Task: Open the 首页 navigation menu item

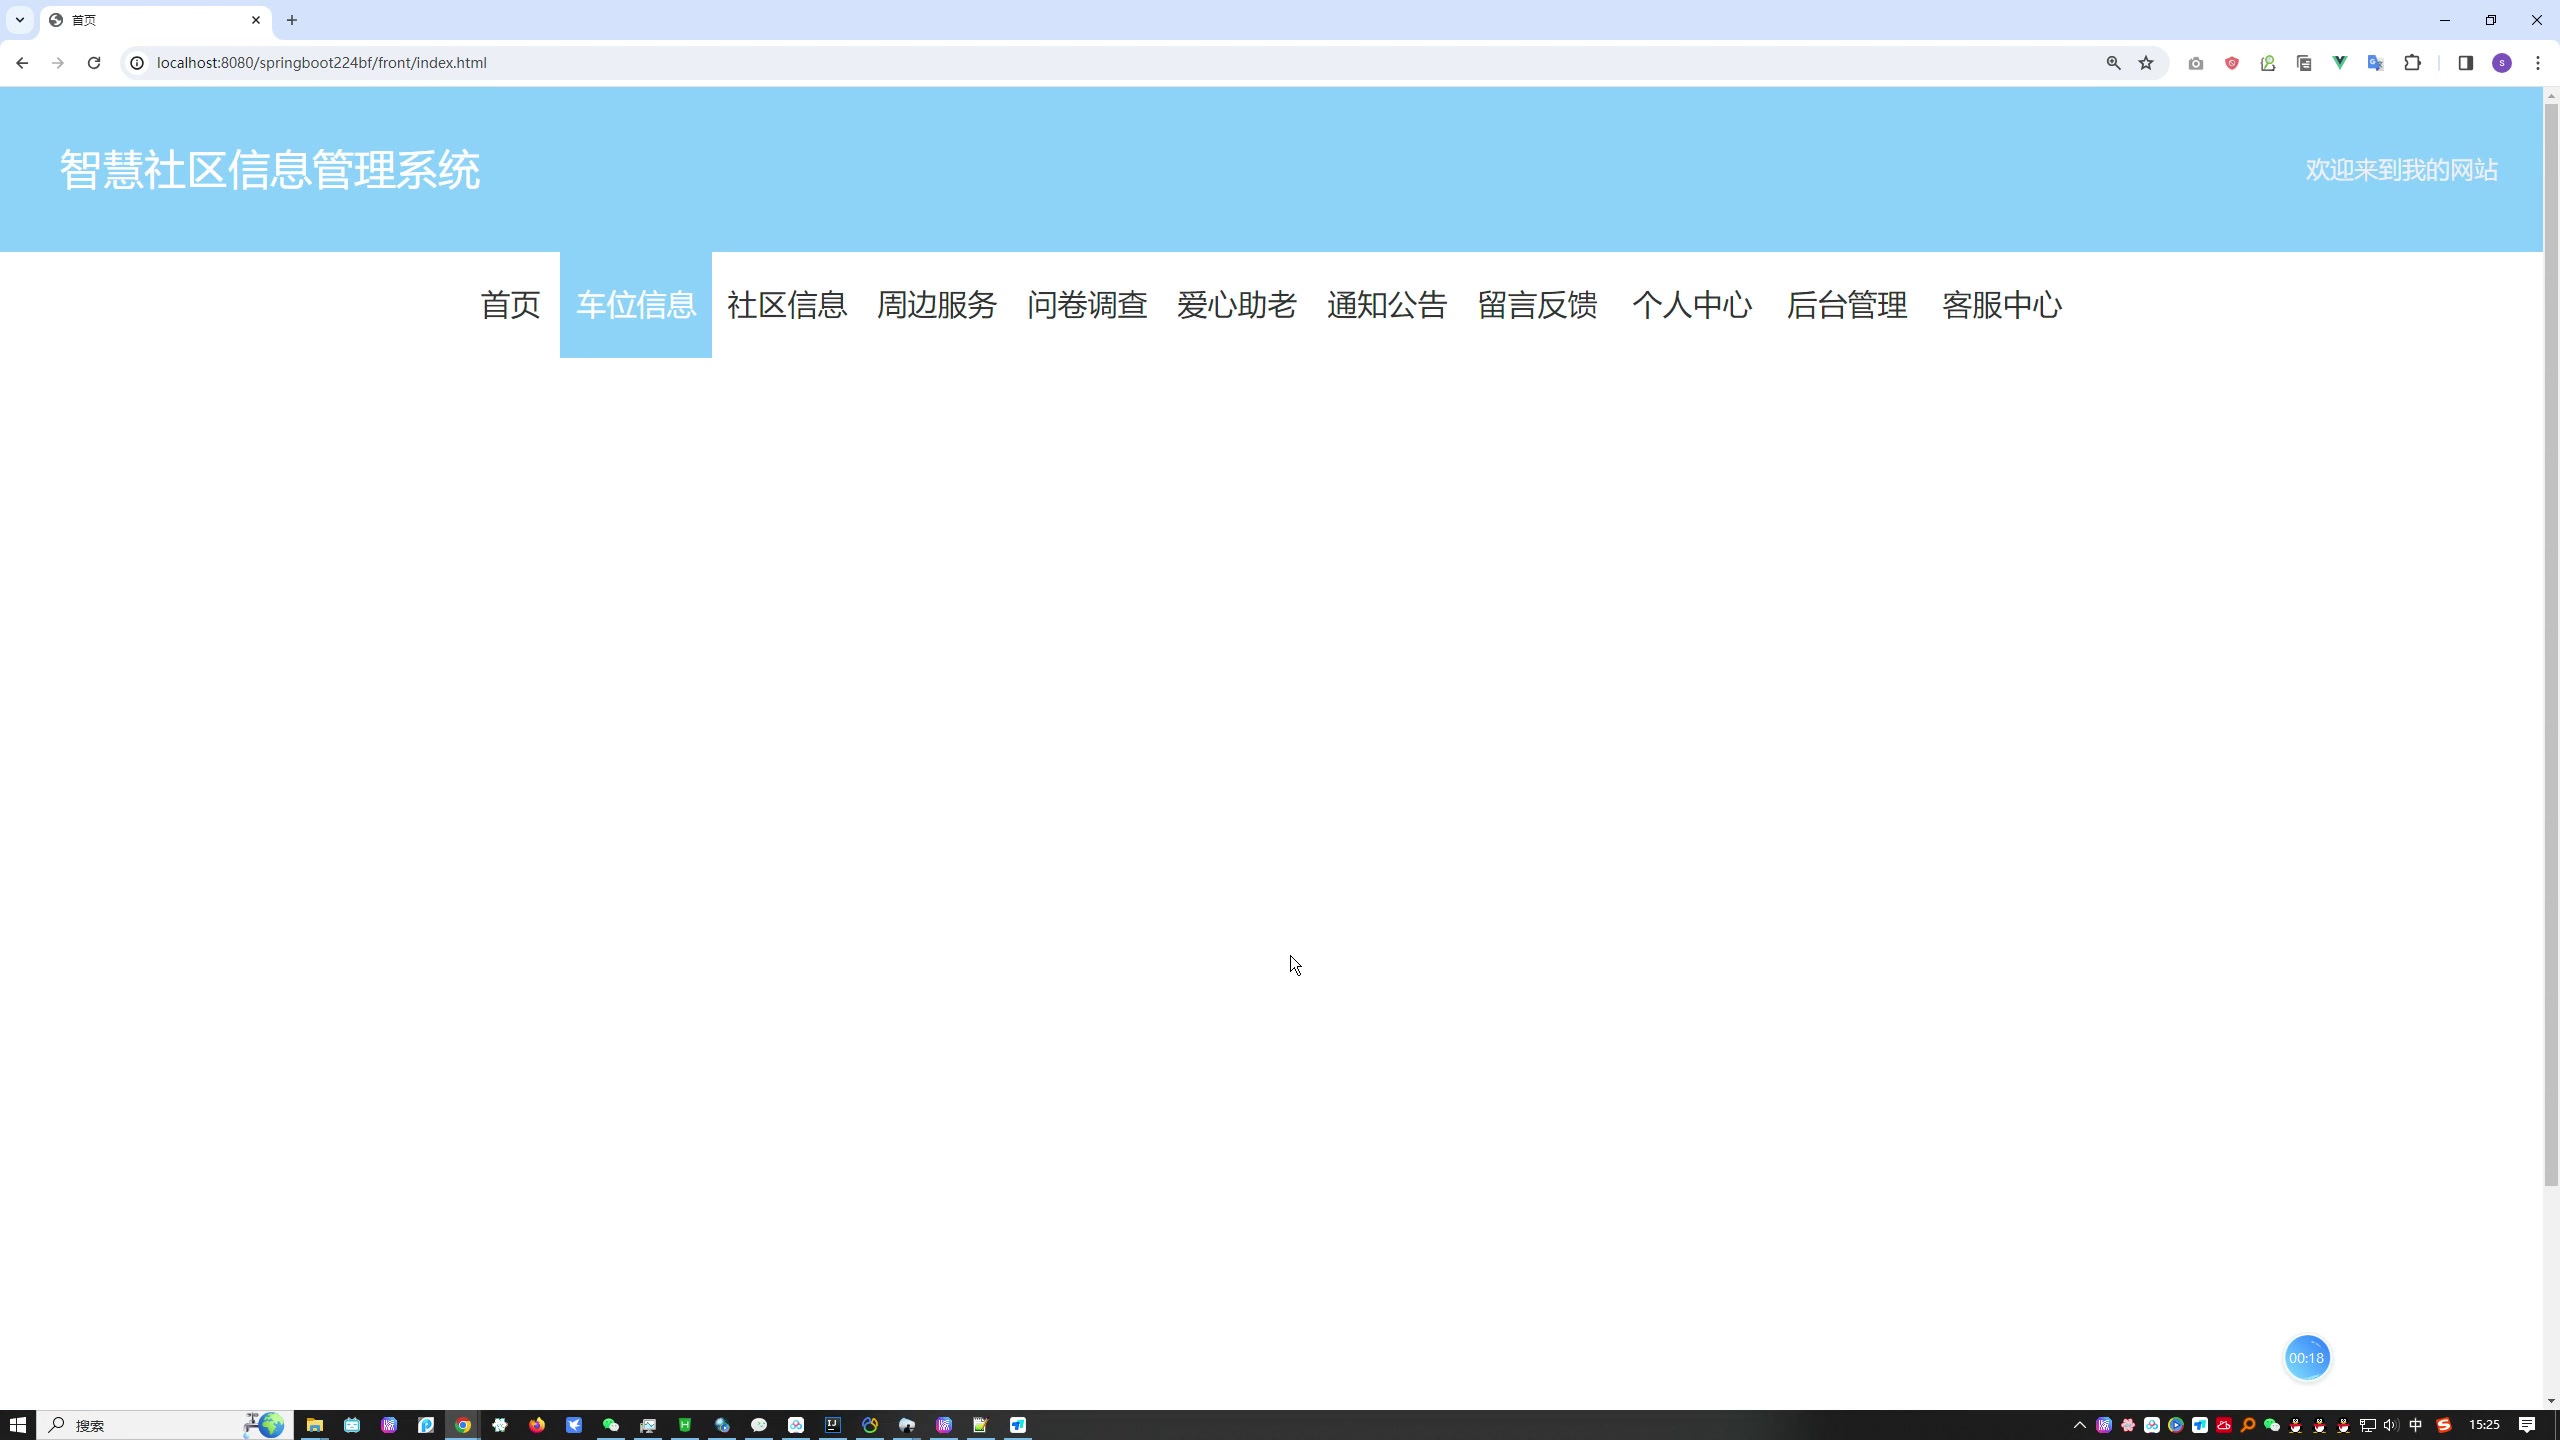Action: pos(510,305)
